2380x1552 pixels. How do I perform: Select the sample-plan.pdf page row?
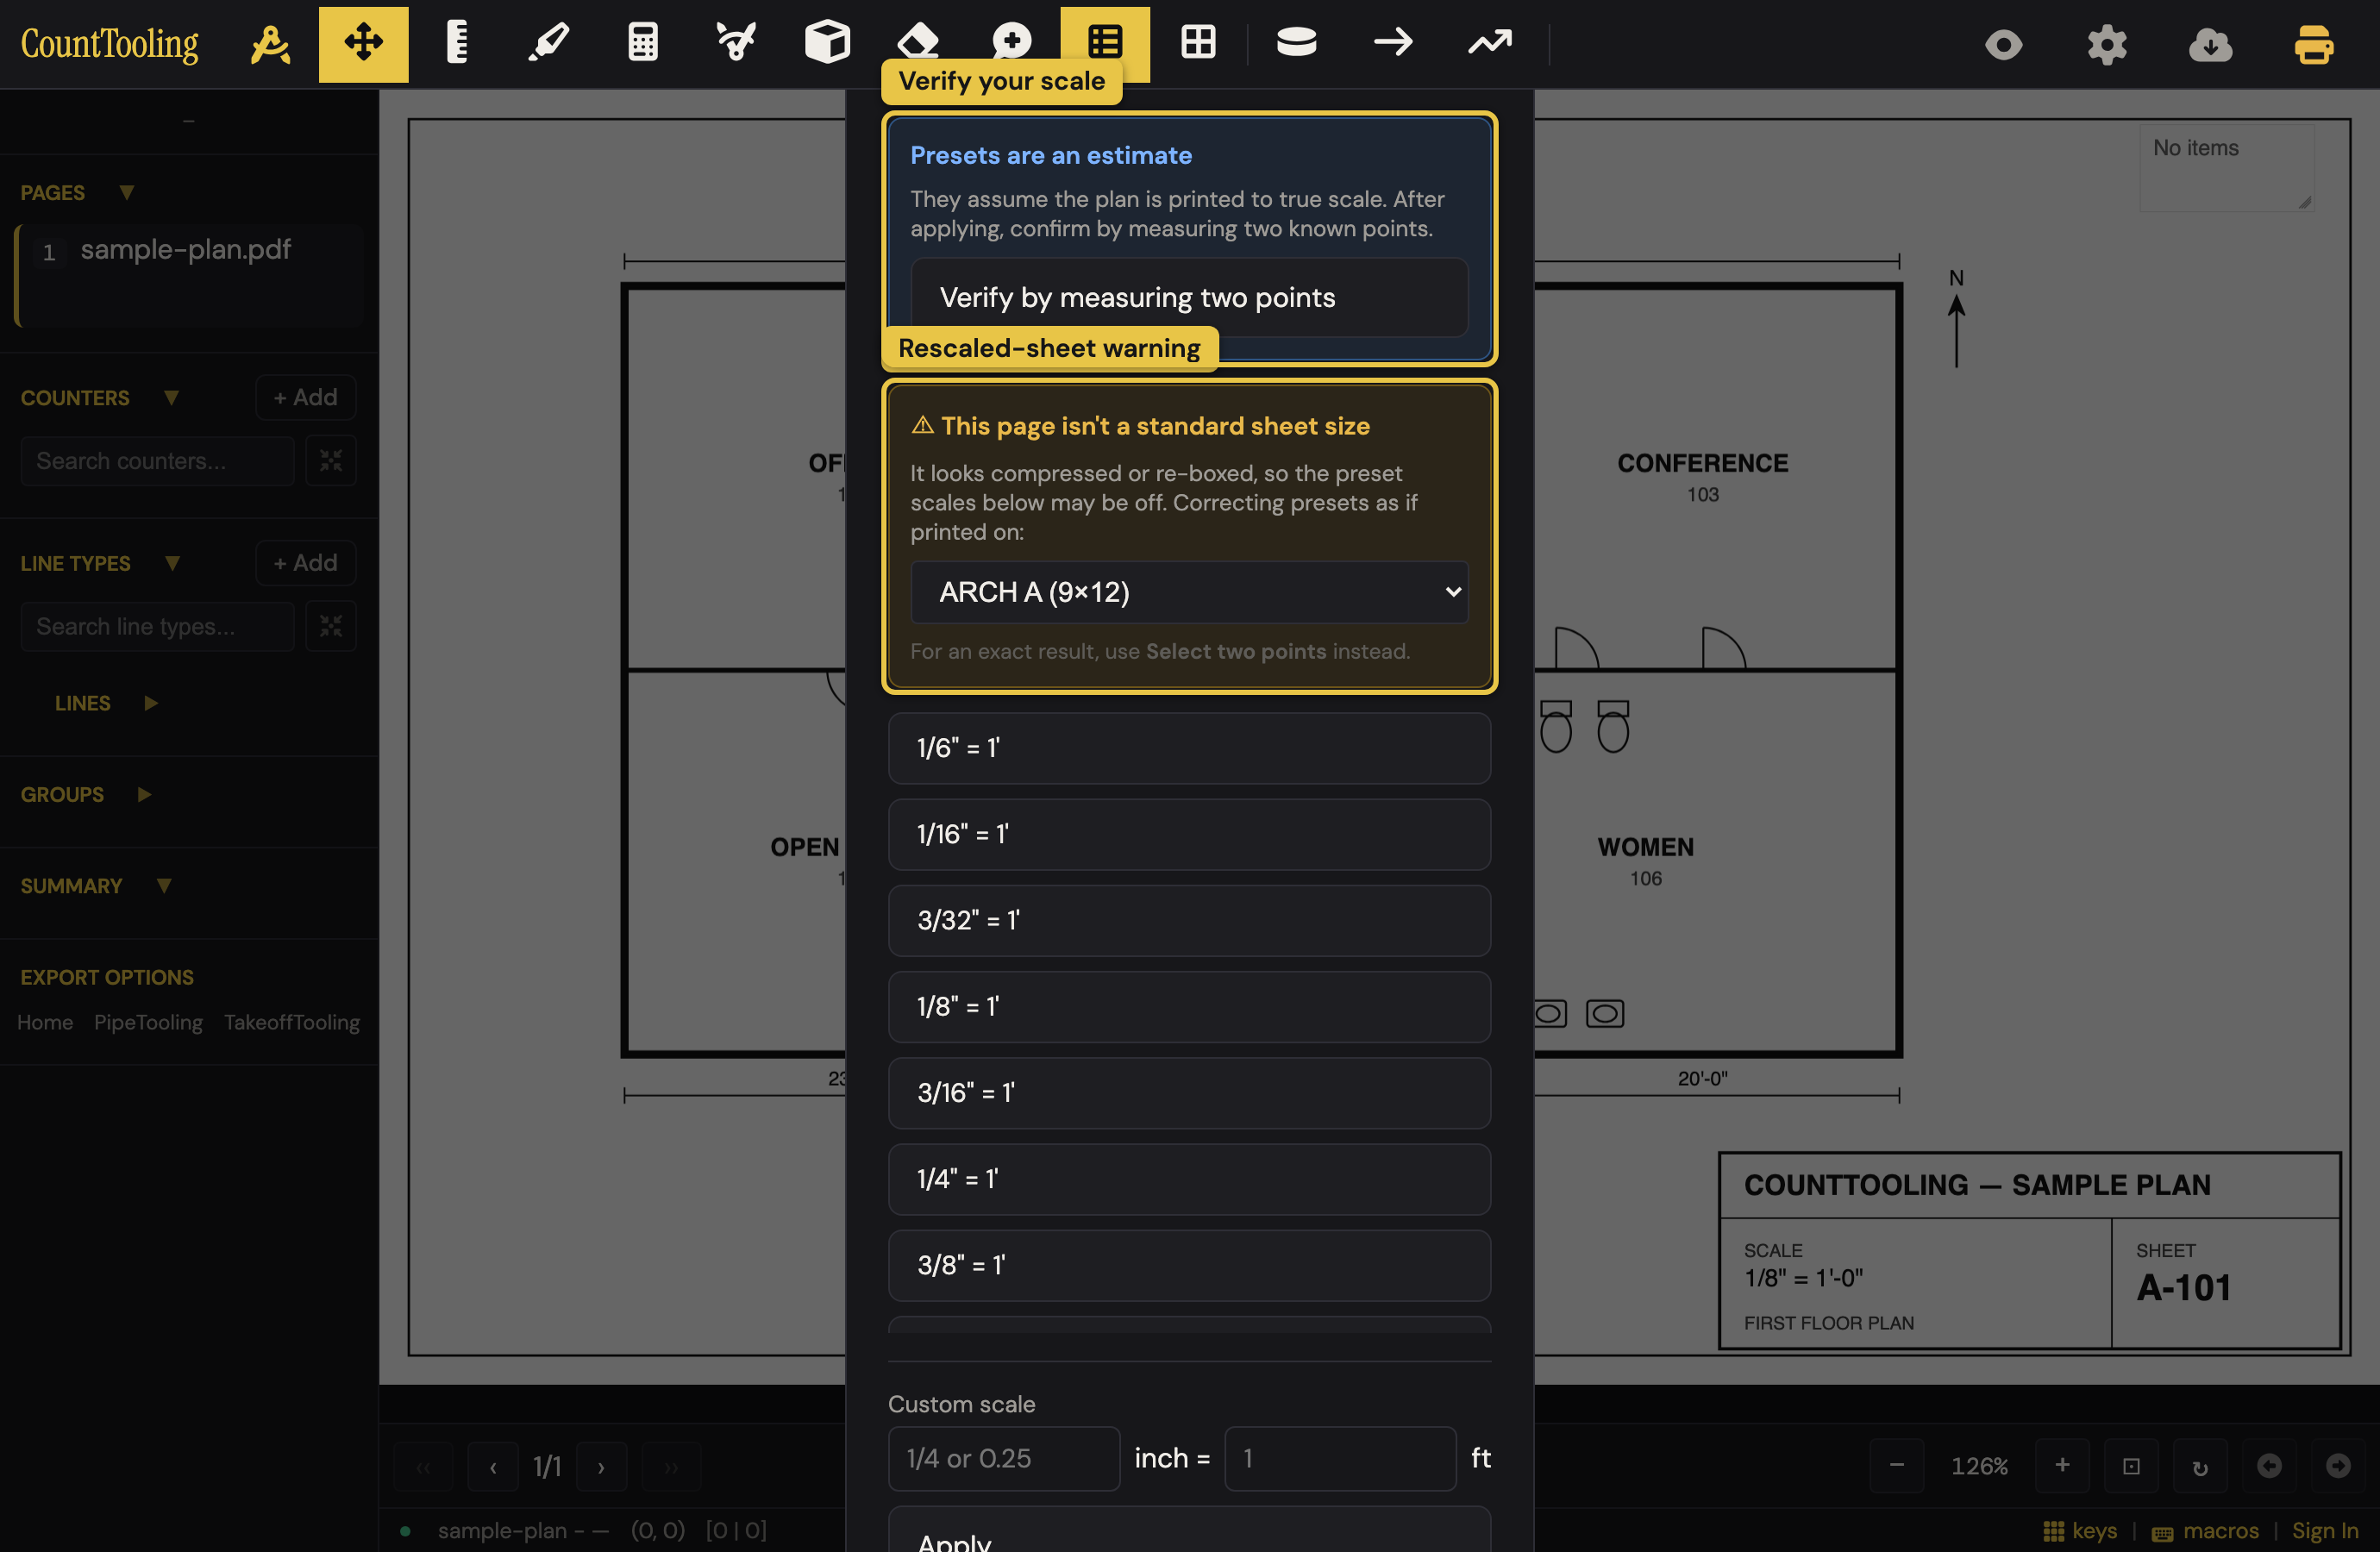pos(190,275)
